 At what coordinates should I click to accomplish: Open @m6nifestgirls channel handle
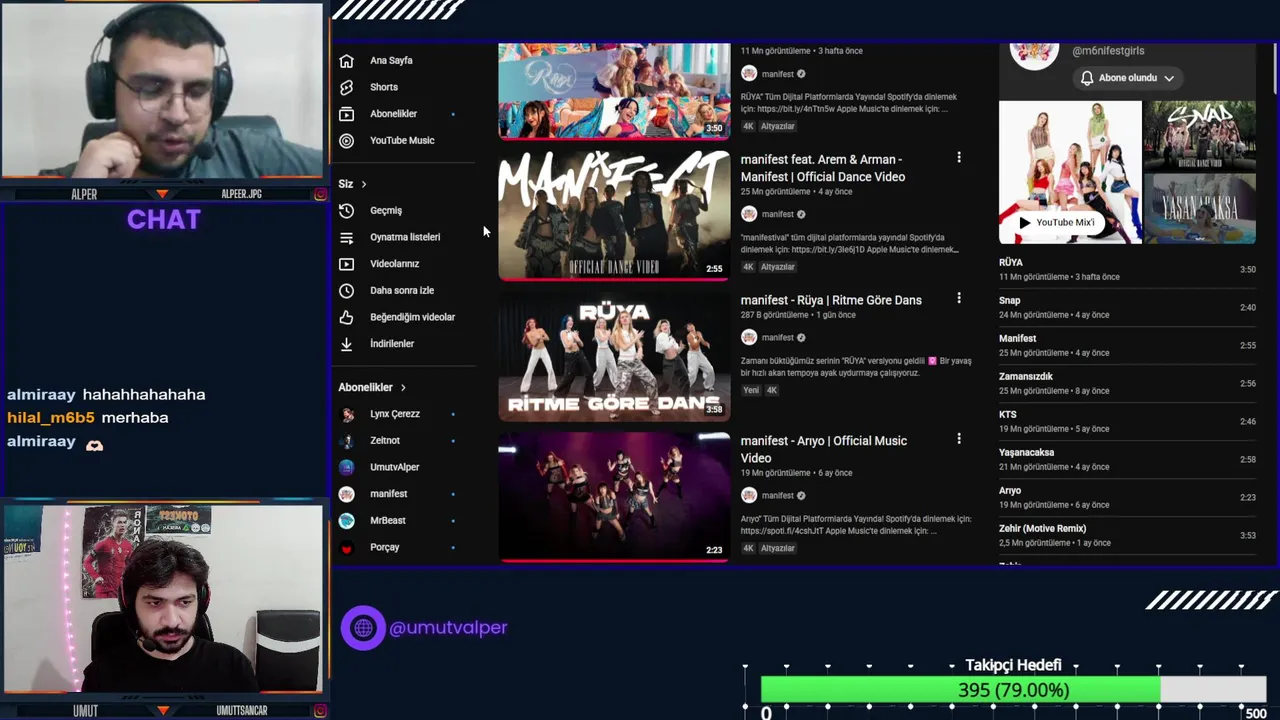tap(1108, 51)
